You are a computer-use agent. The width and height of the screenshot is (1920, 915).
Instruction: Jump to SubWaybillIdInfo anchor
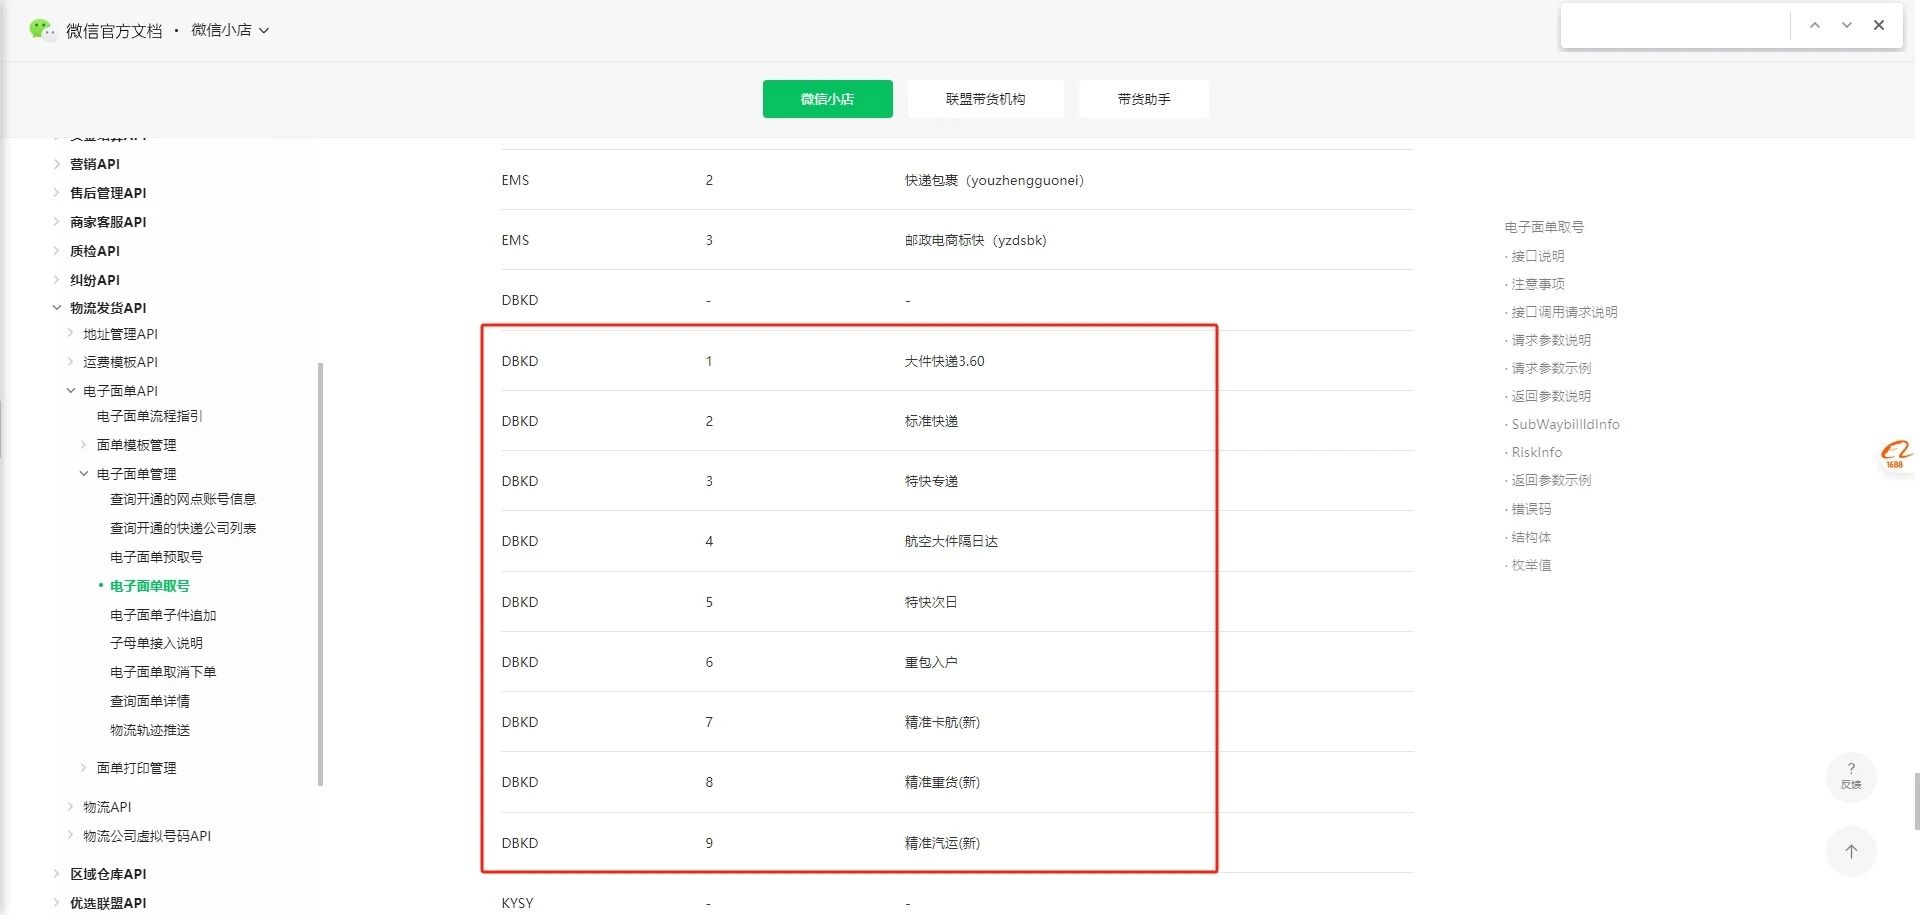pos(1565,424)
